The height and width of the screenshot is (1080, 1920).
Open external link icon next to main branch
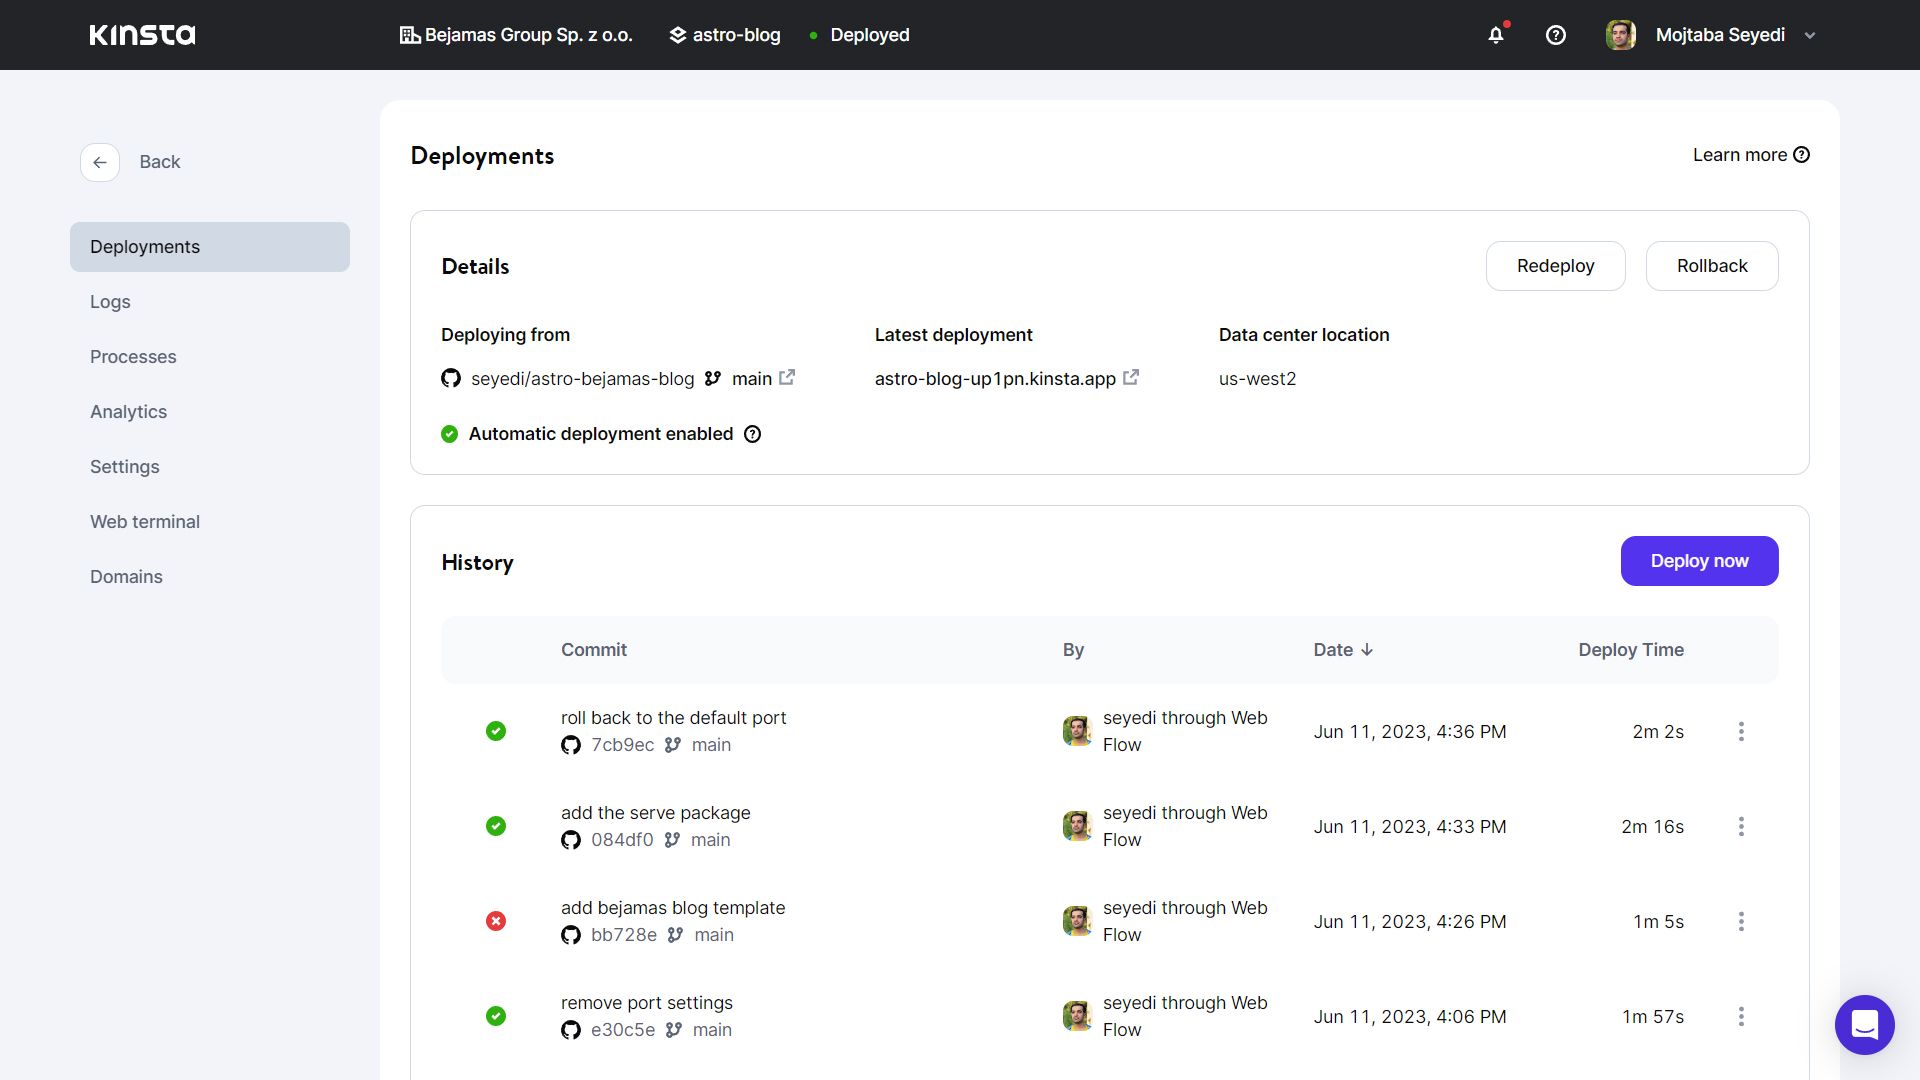click(x=787, y=378)
